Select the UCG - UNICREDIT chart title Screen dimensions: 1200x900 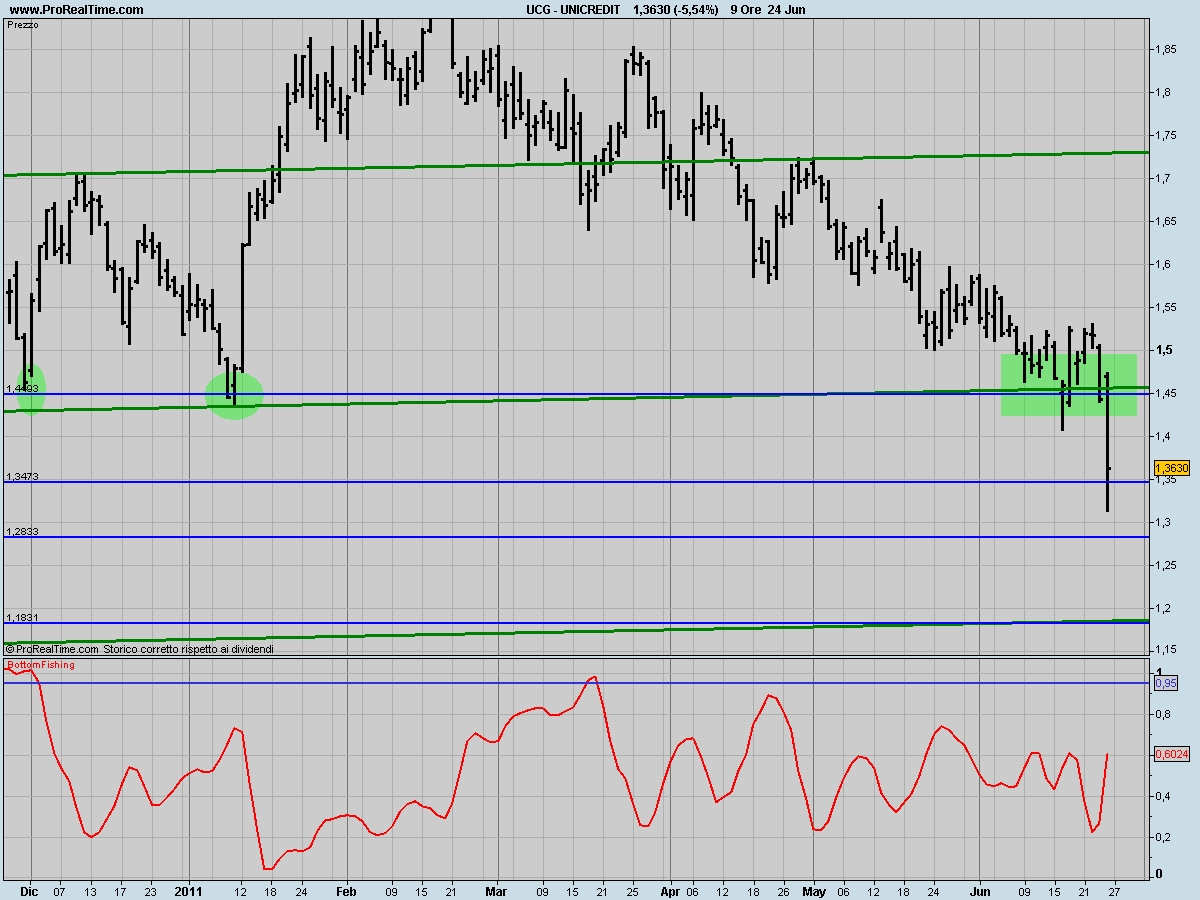(x=566, y=9)
